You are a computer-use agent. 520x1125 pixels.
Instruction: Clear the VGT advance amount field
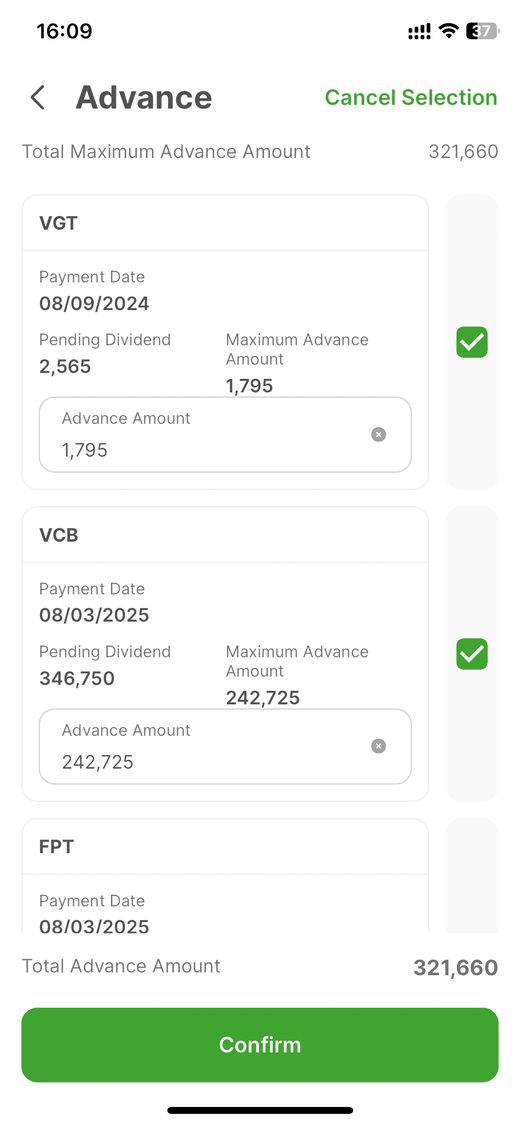(x=378, y=434)
